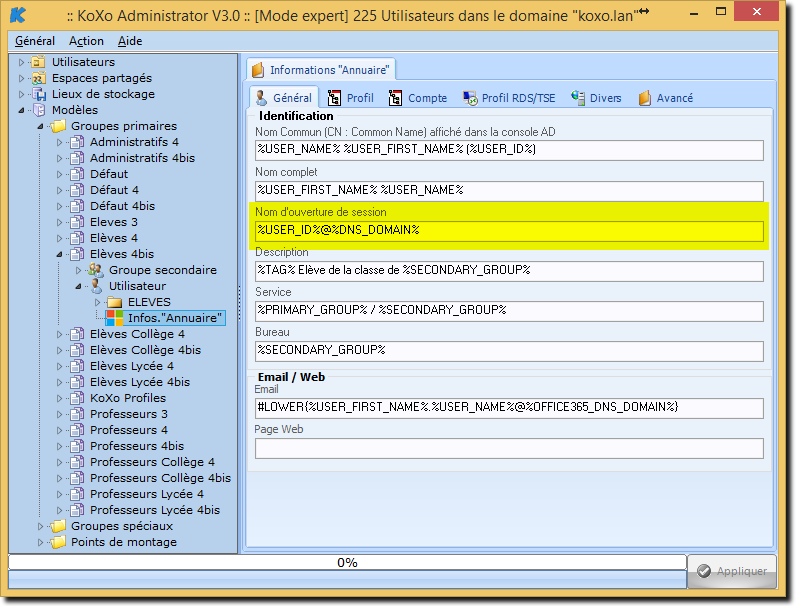Click the Divers tab icon
This screenshot has width=796, height=606.
point(578,97)
